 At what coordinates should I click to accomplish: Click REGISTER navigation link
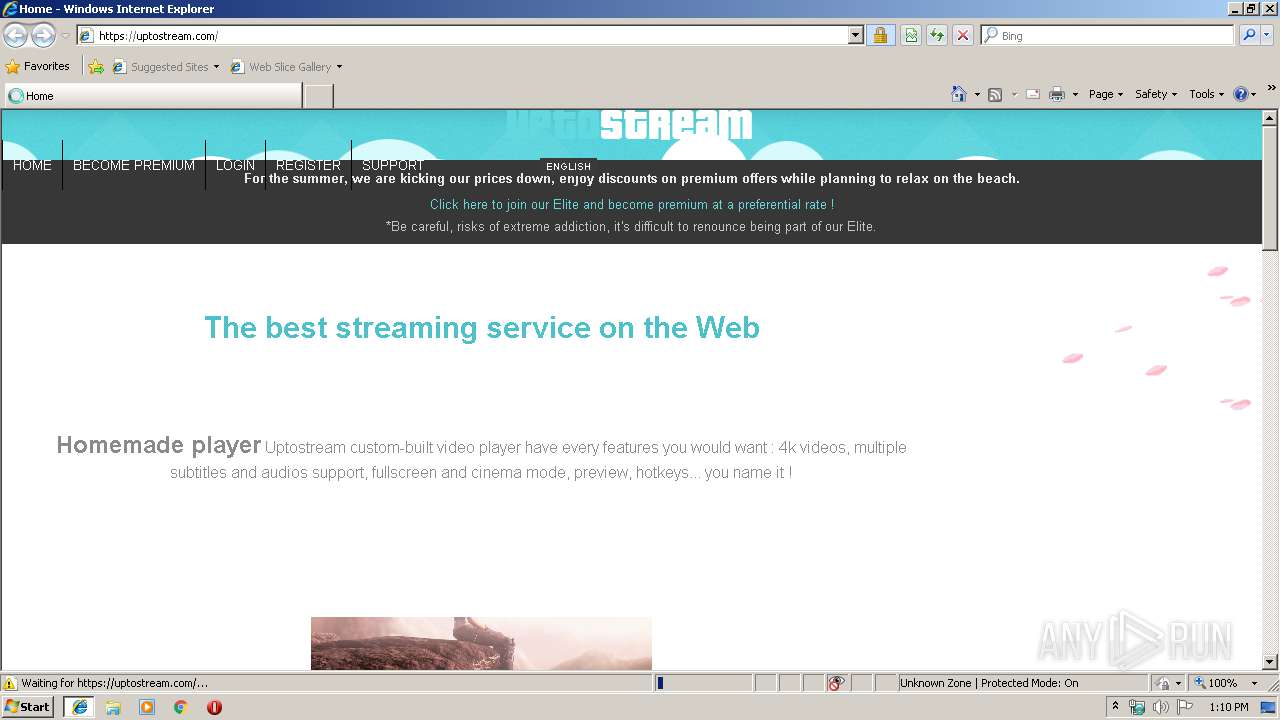tap(308, 165)
